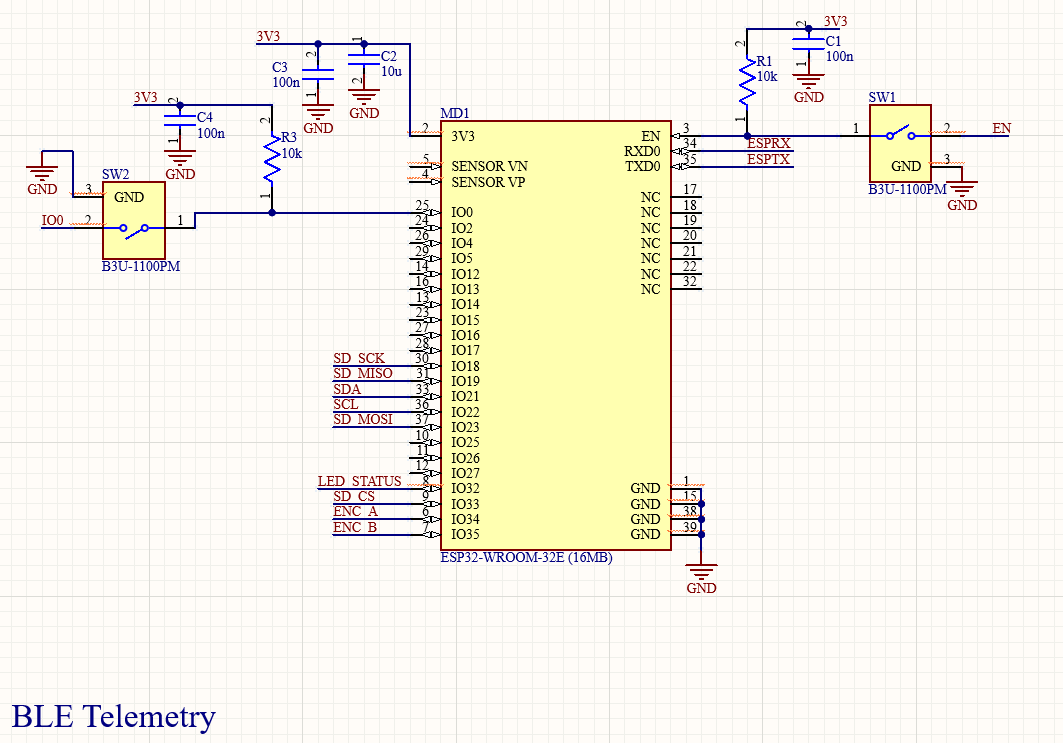
Task: Select C1's 100n value text
Action: 839,56
